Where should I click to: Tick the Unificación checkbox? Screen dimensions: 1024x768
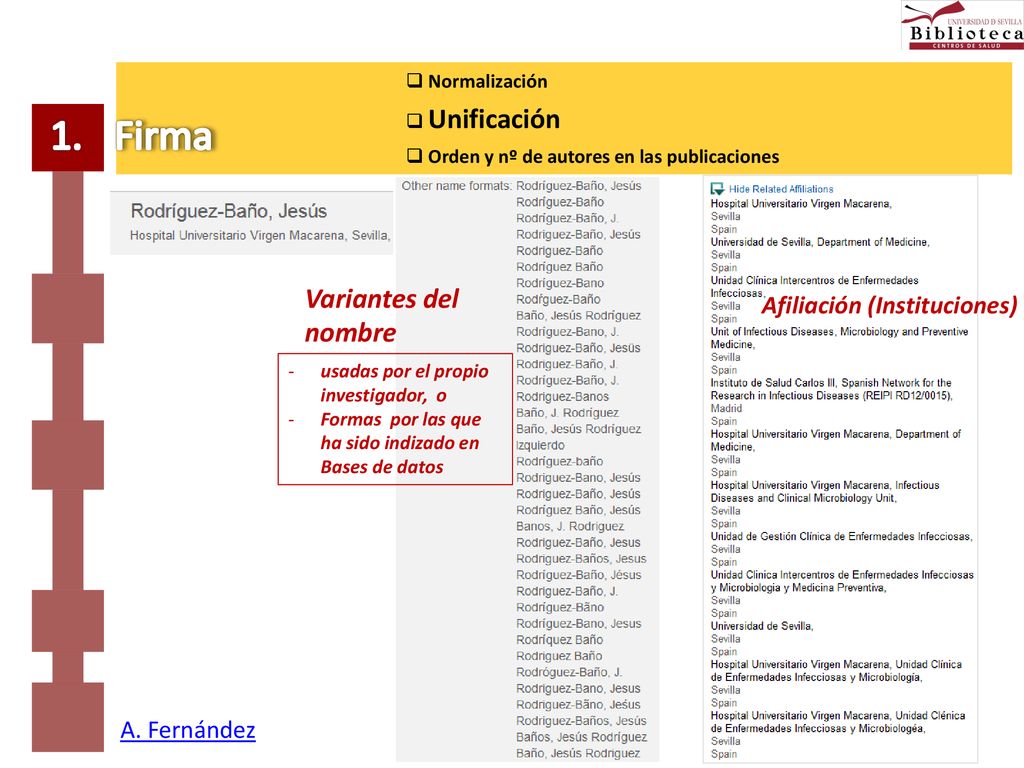[414, 120]
